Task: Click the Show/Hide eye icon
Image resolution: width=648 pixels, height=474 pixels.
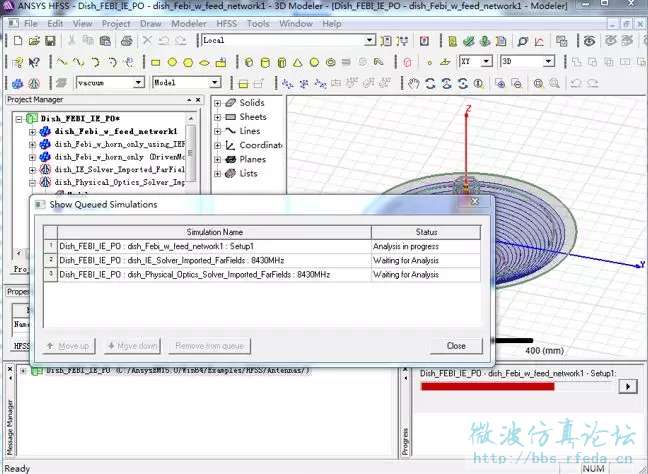Action: (x=589, y=40)
